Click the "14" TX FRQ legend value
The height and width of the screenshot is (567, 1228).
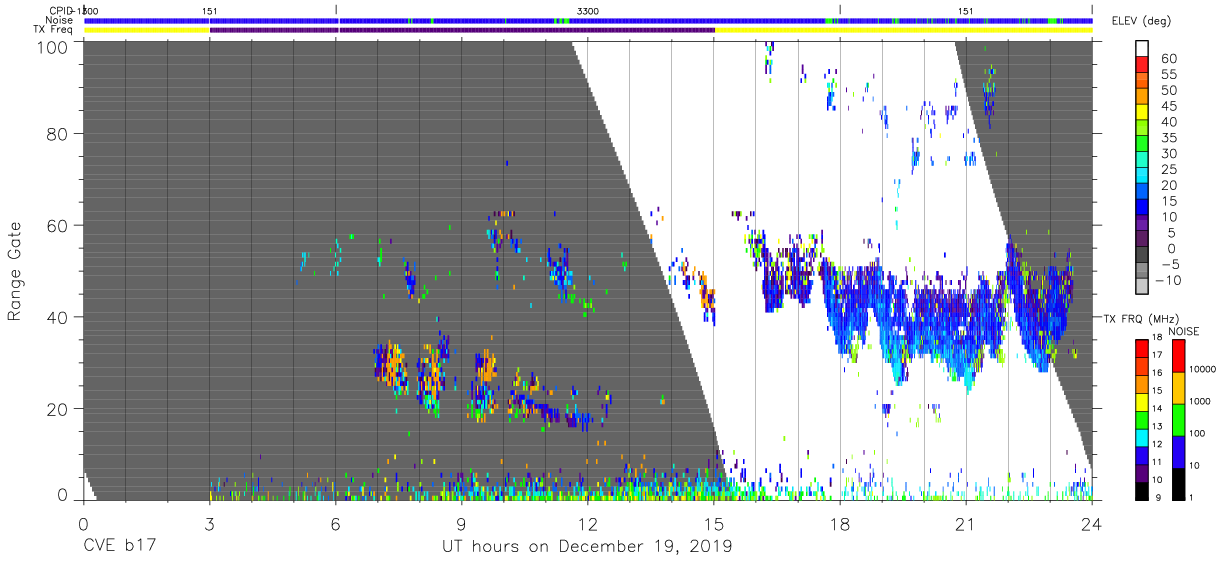(x=1157, y=409)
